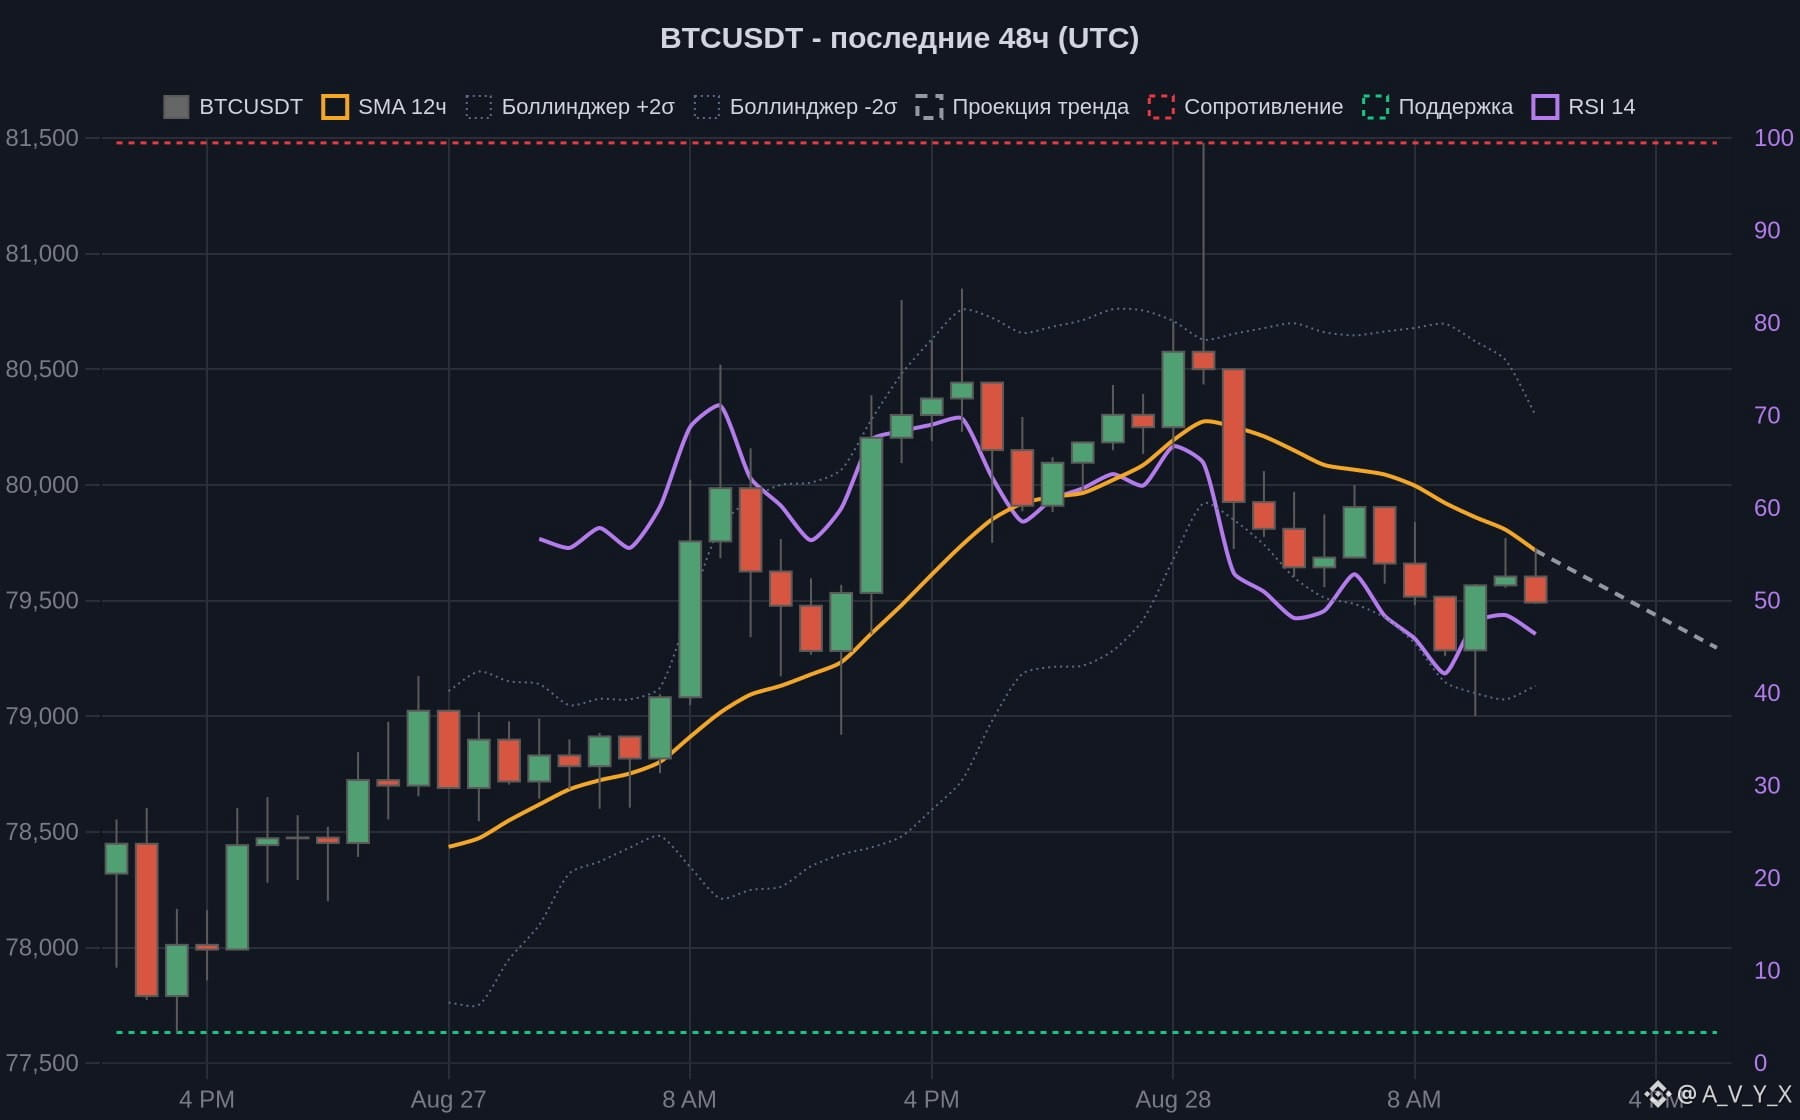Click the 78,000 price axis label
The height and width of the screenshot is (1120, 1800).
42,948
